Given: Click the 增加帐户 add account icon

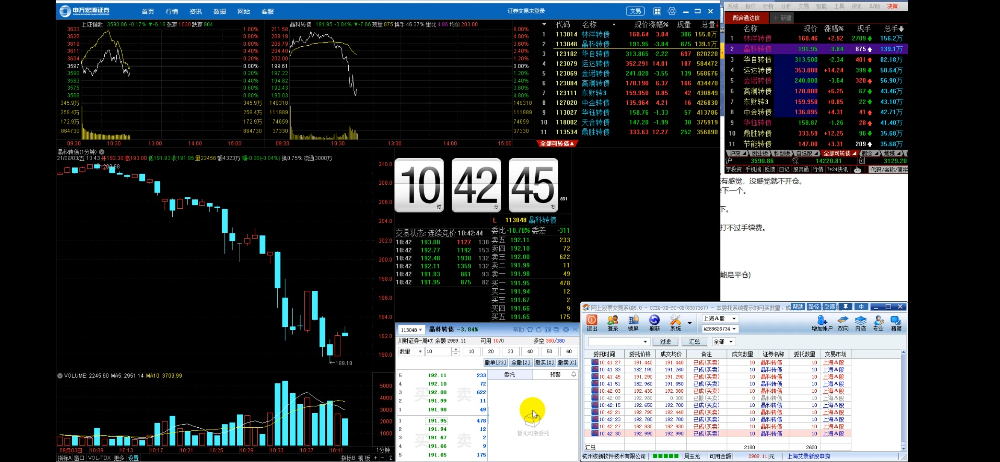Looking at the screenshot, I should (x=823, y=324).
